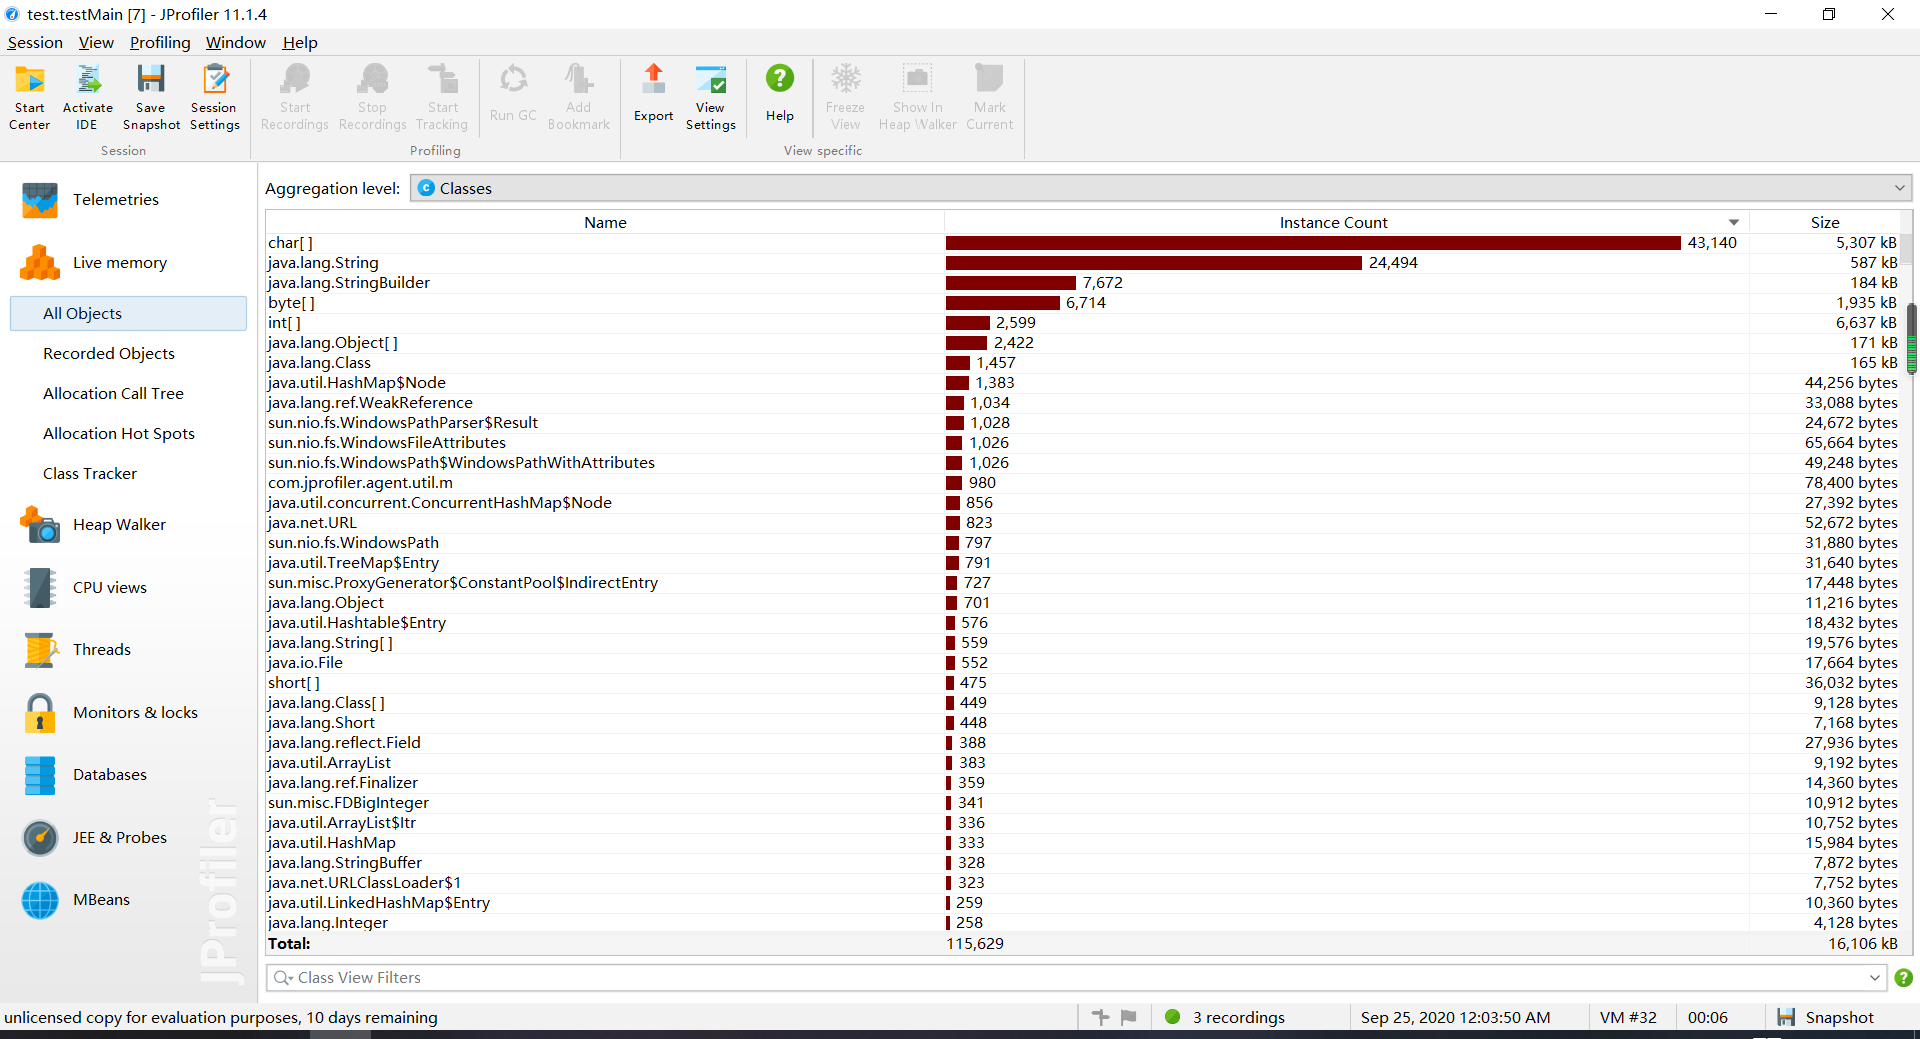Select the java.lang.StringBuilder row
Screen dimensions: 1920x1039
(x=1082, y=283)
